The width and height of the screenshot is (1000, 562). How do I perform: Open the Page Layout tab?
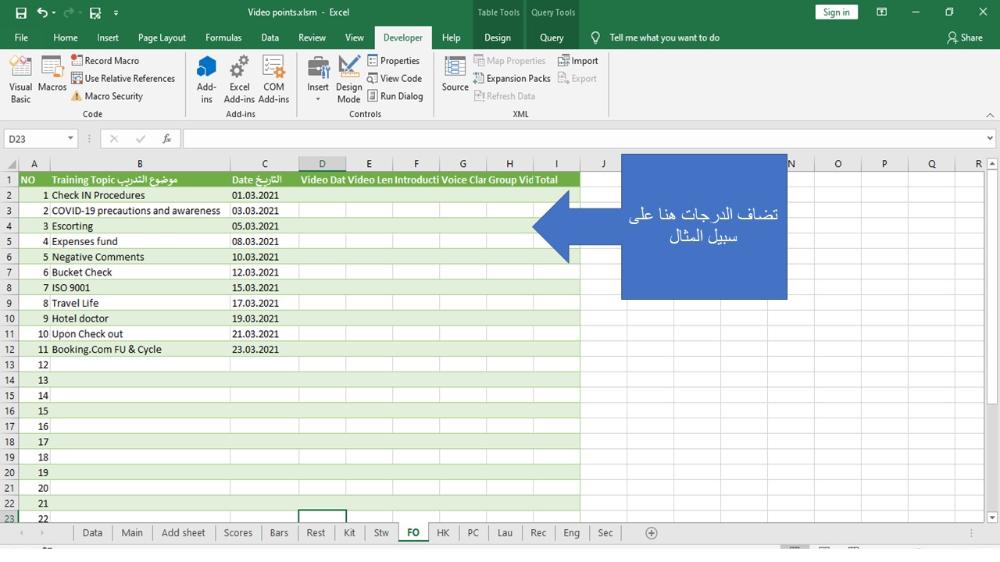(x=162, y=38)
